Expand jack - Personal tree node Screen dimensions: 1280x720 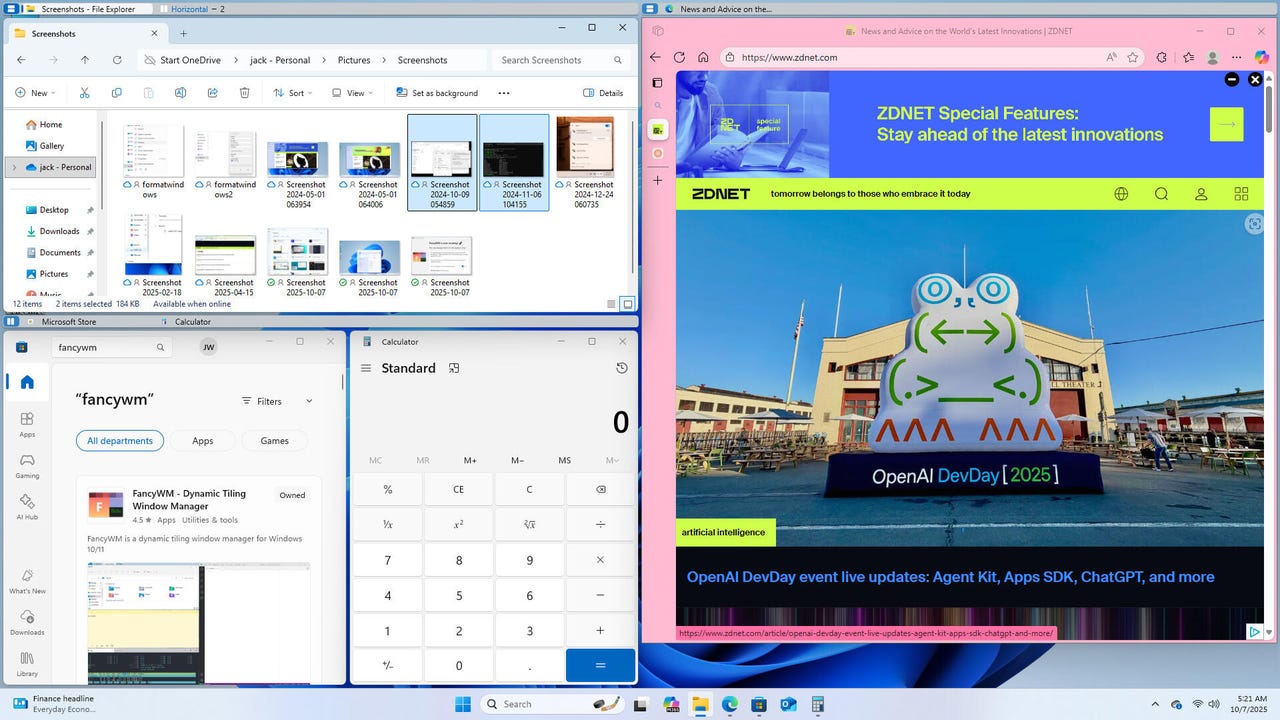tap(13, 167)
